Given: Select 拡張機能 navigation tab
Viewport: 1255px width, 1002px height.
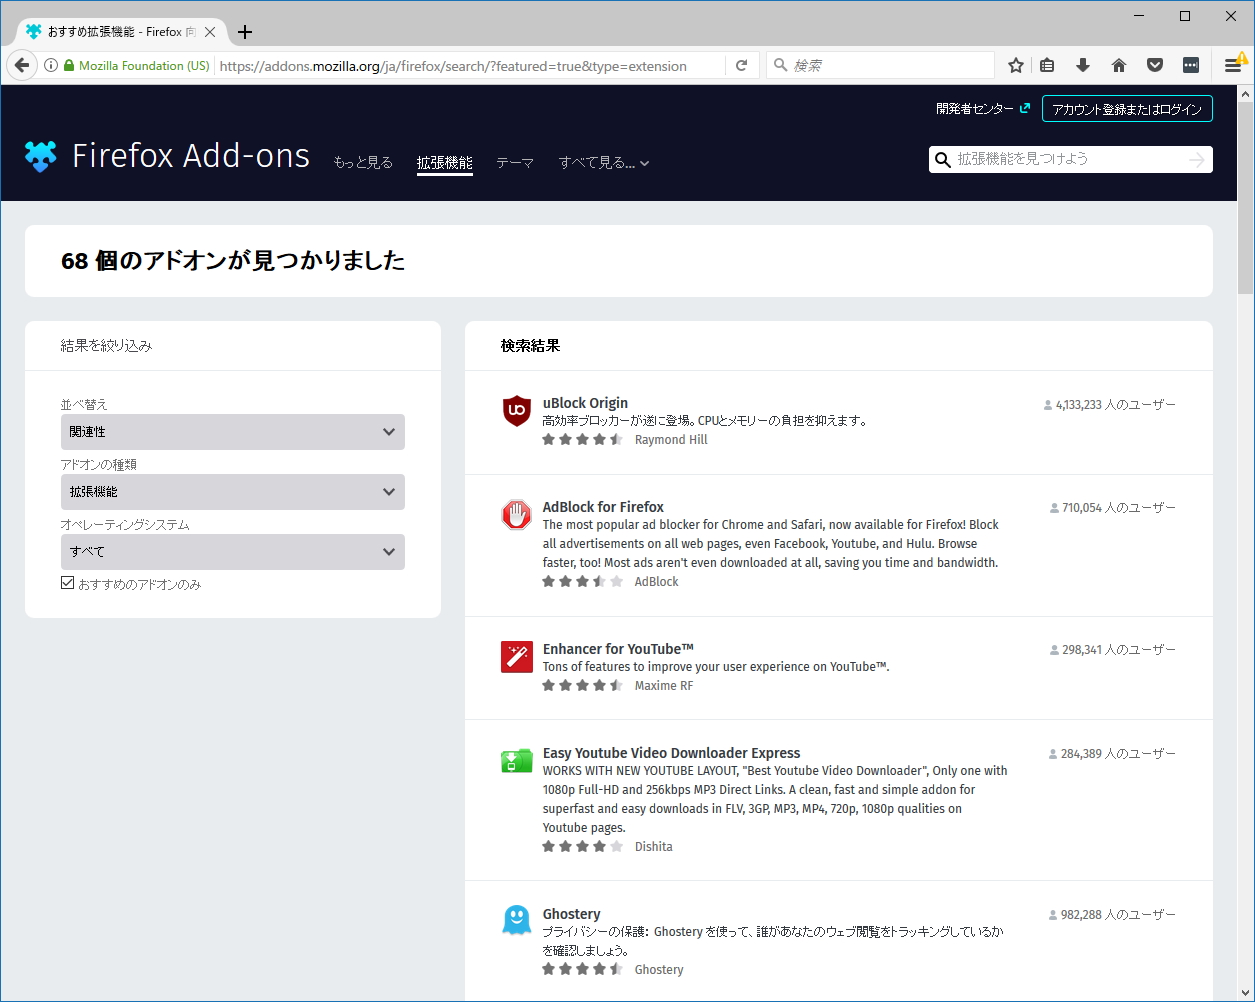Looking at the screenshot, I should coord(445,163).
